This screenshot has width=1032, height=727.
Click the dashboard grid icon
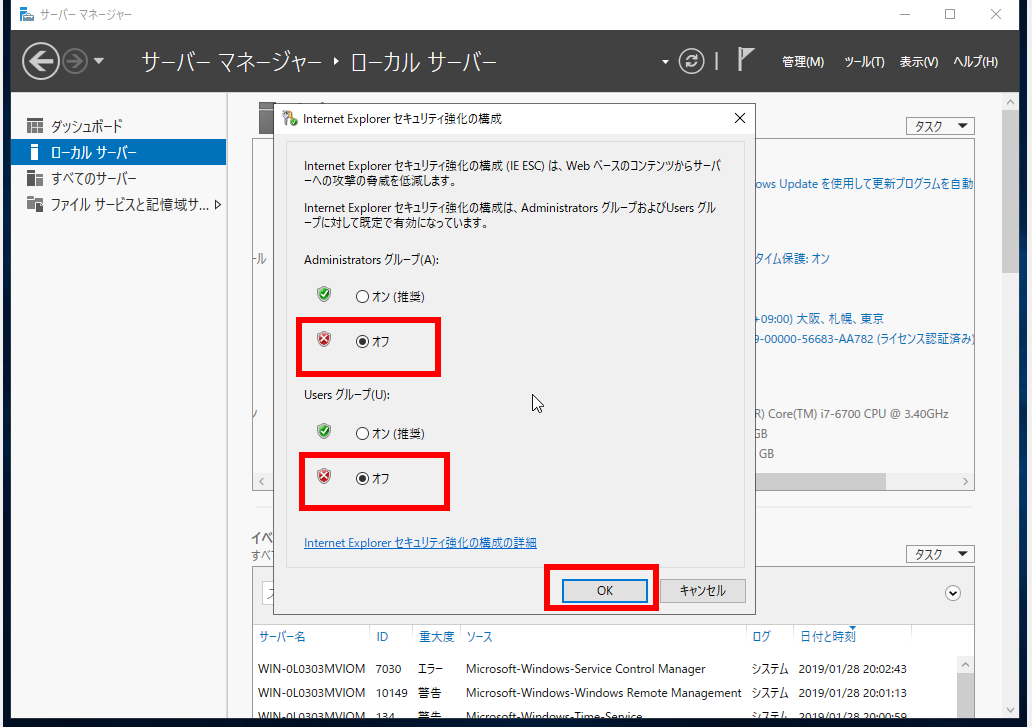35,126
